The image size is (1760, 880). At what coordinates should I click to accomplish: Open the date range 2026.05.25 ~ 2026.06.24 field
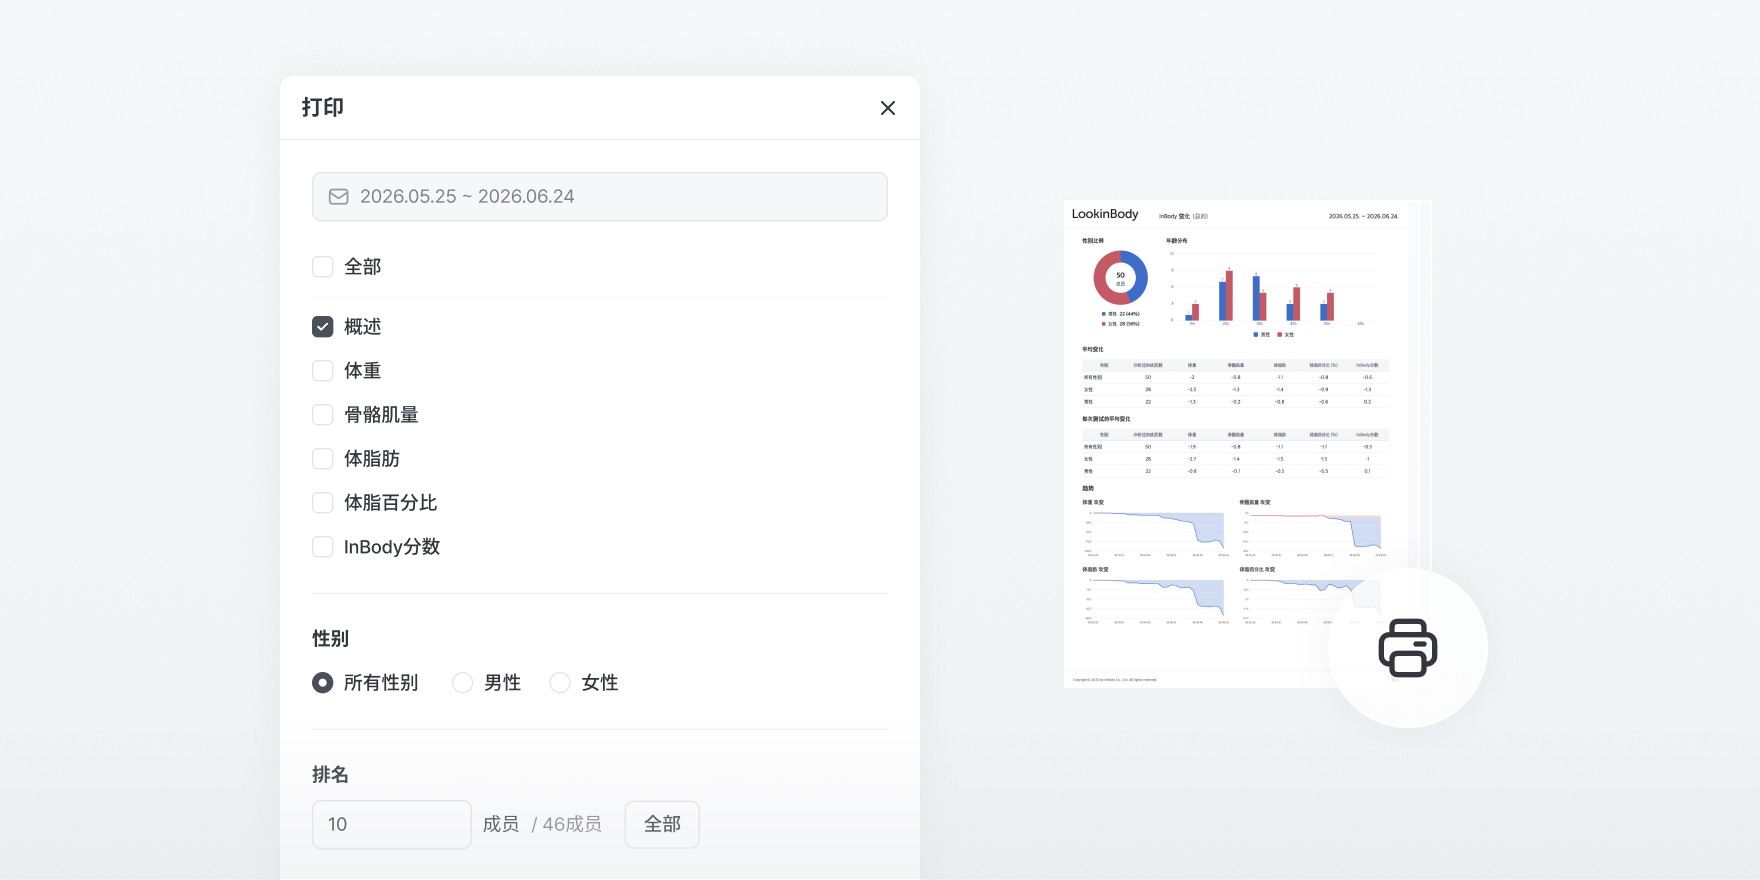click(600, 197)
